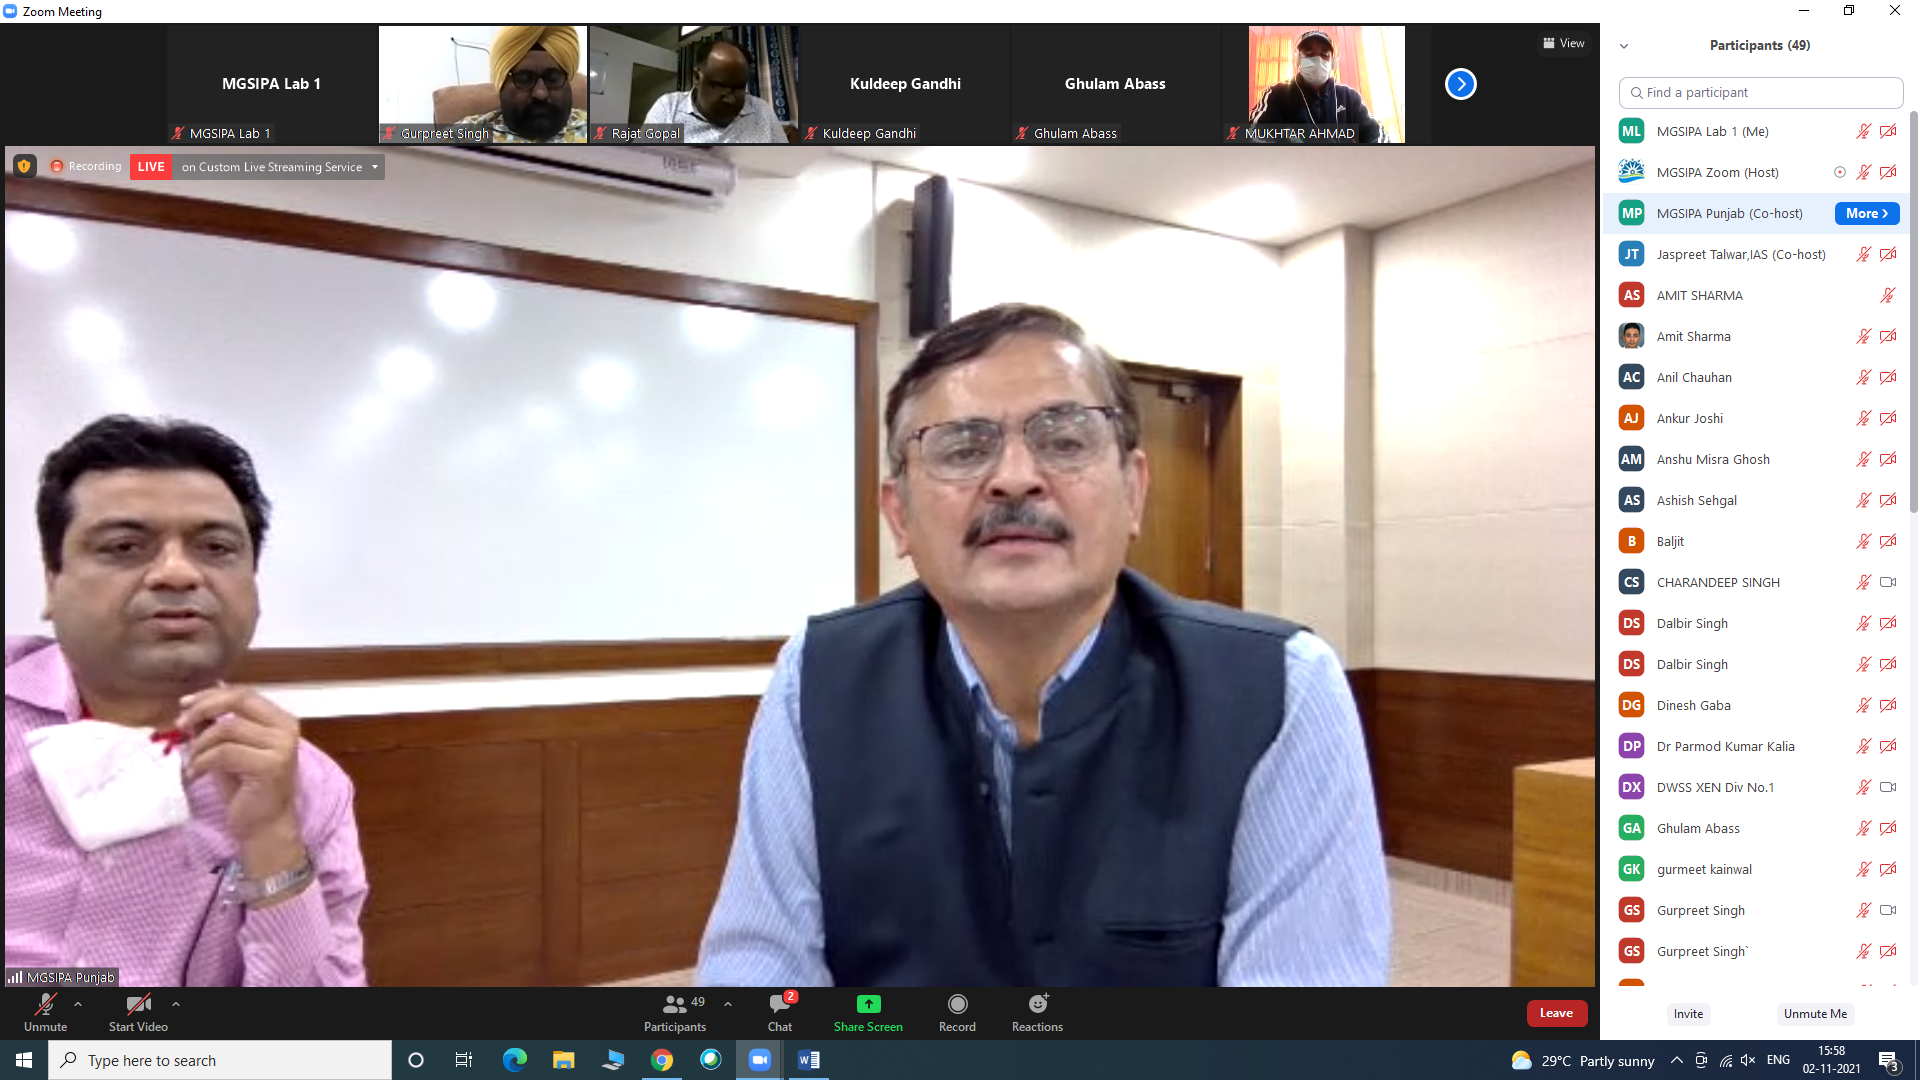Click the red LIVE badge
This screenshot has width=1920, height=1080.
pos(151,167)
